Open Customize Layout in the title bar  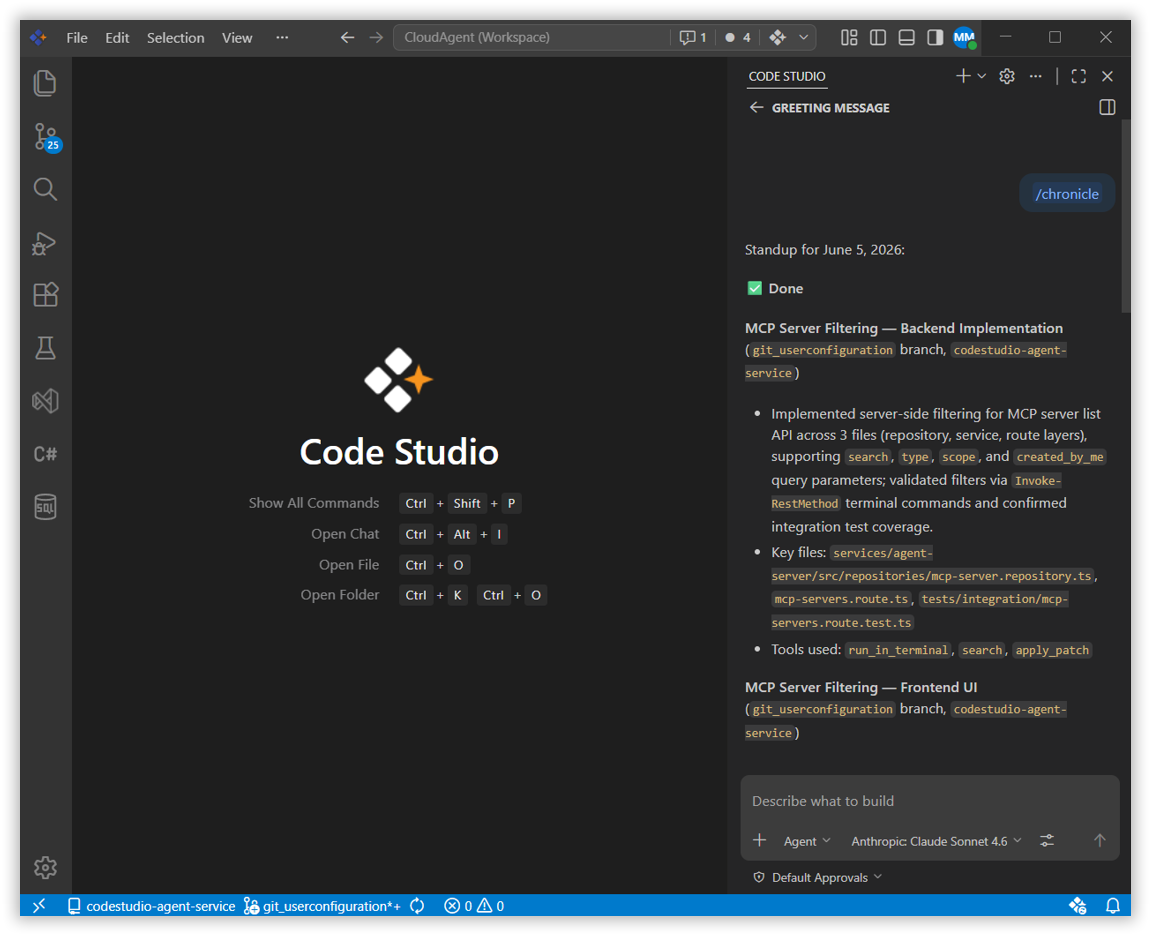coord(849,37)
